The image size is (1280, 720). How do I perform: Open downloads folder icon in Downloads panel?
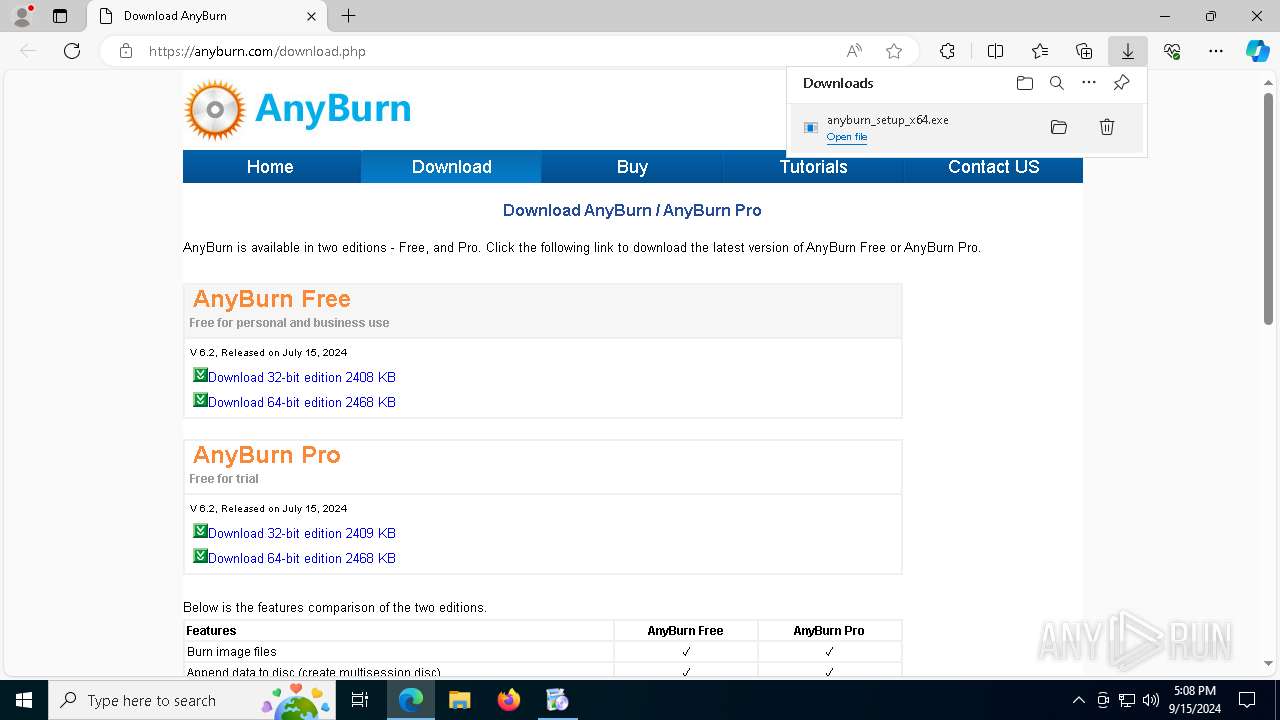(x=1024, y=83)
